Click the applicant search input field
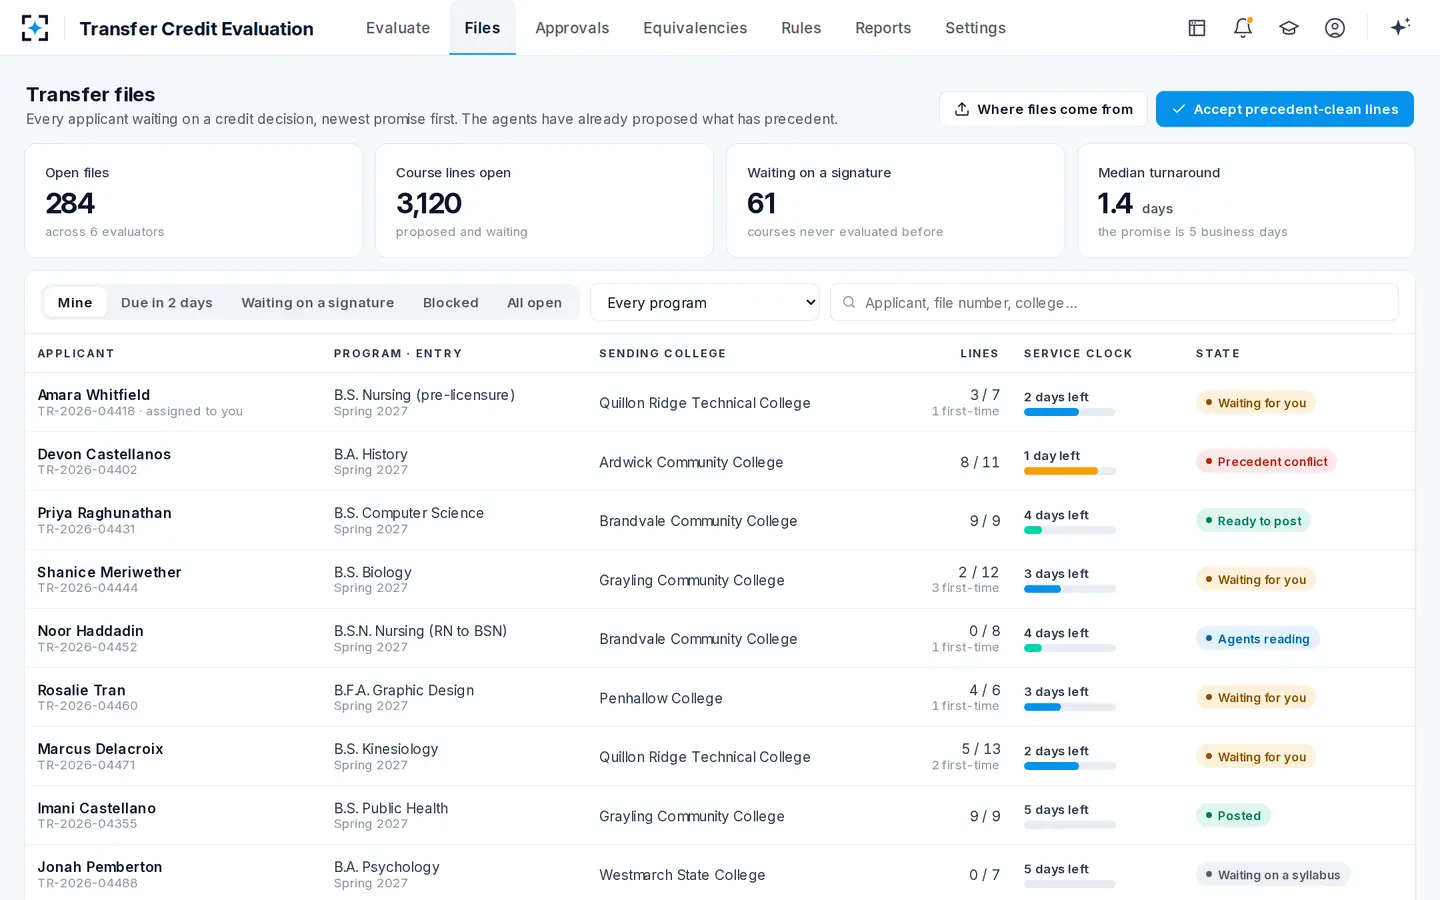Screen dimensions: 1440x900 click(x=1114, y=302)
